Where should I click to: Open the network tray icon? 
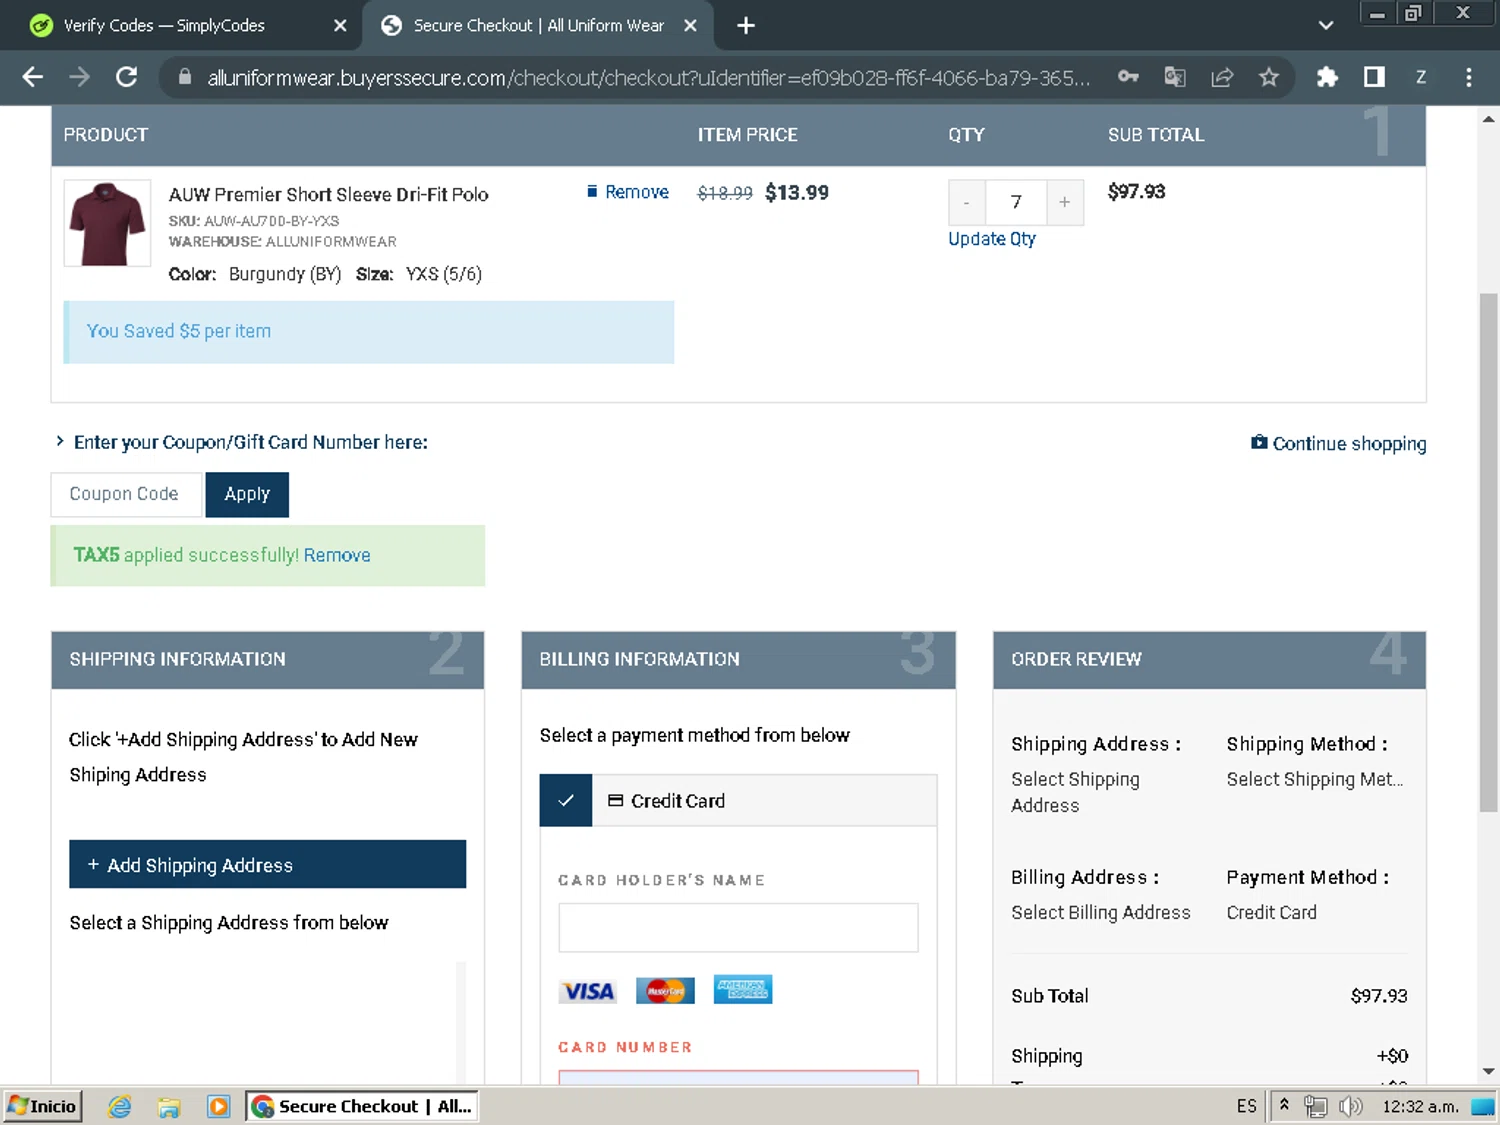pyautogui.click(x=1315, y=1106)
